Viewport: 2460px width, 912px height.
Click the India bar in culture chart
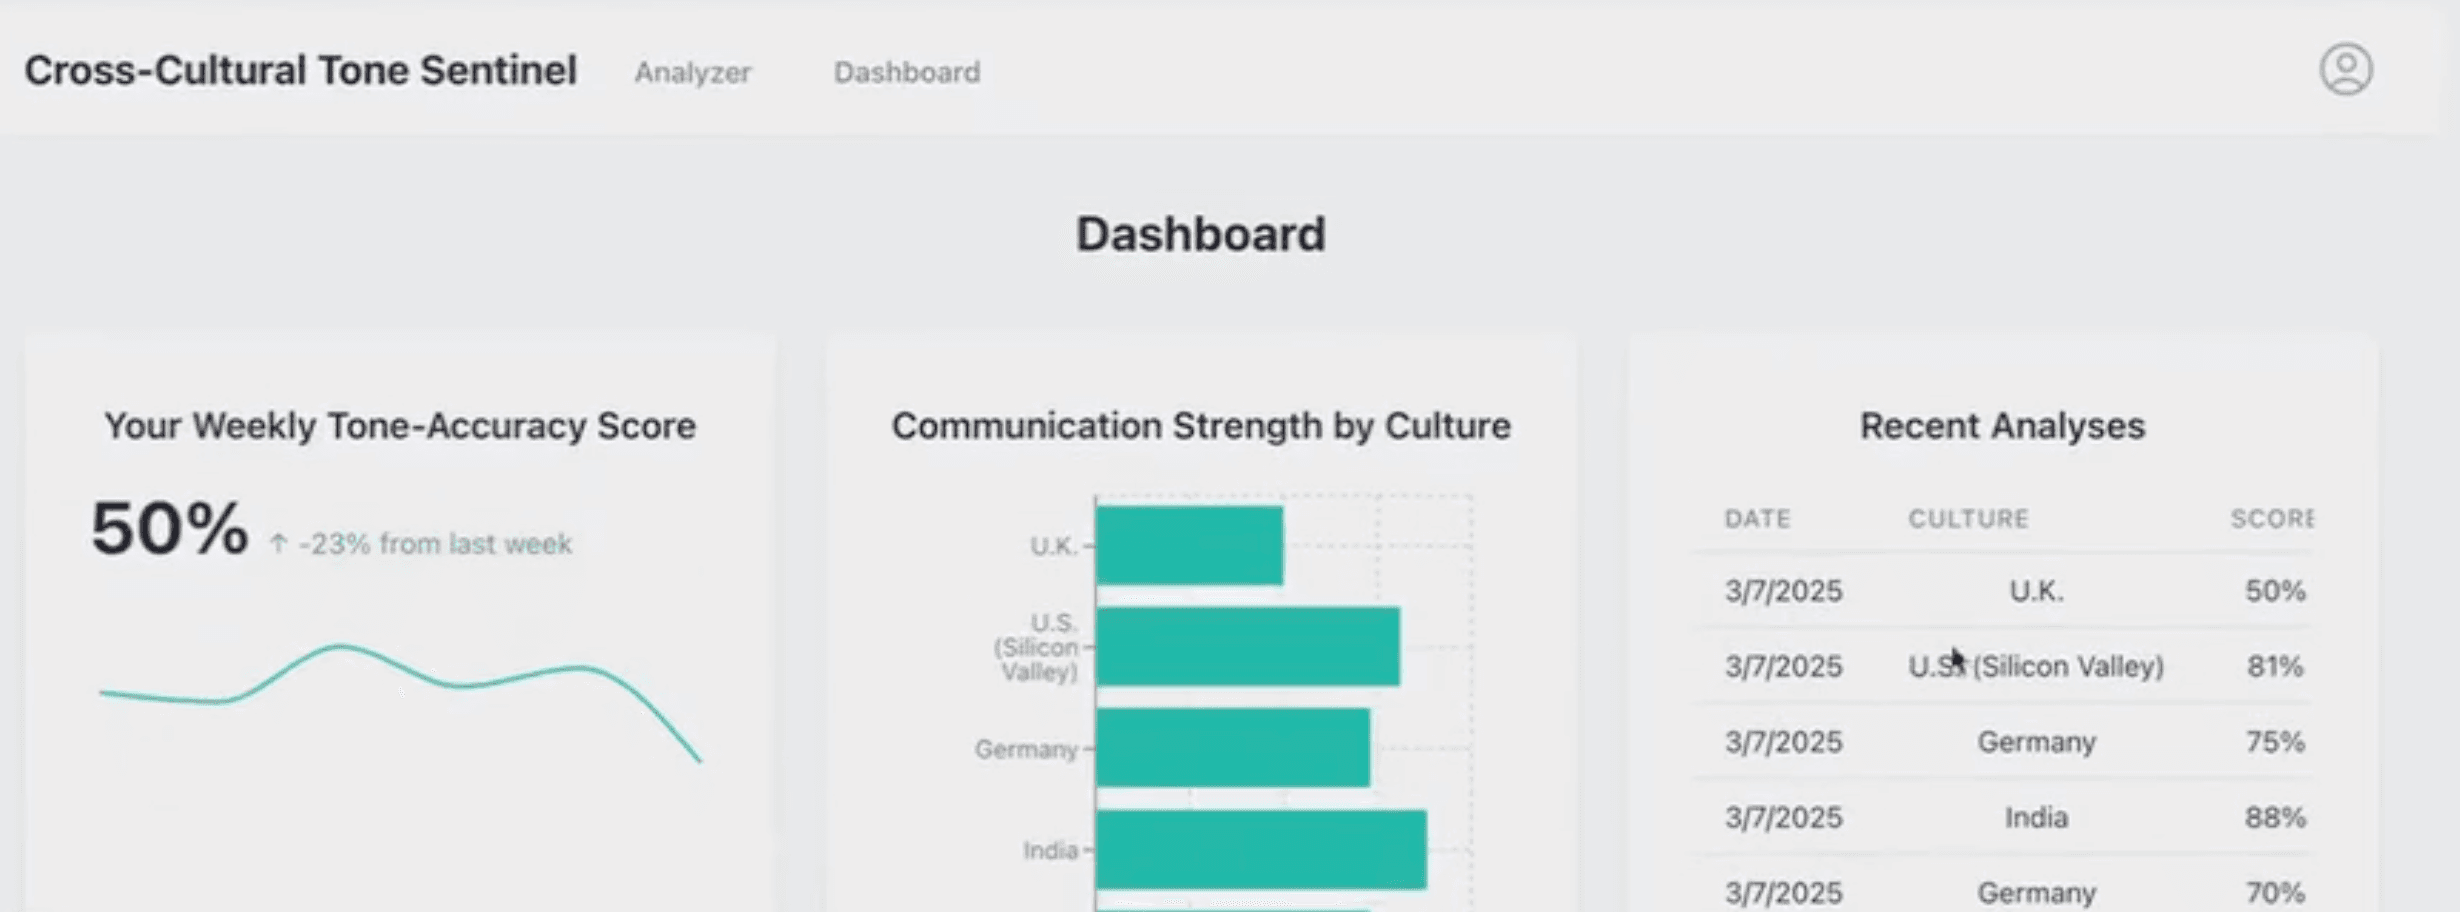[x=1261, y=849]
